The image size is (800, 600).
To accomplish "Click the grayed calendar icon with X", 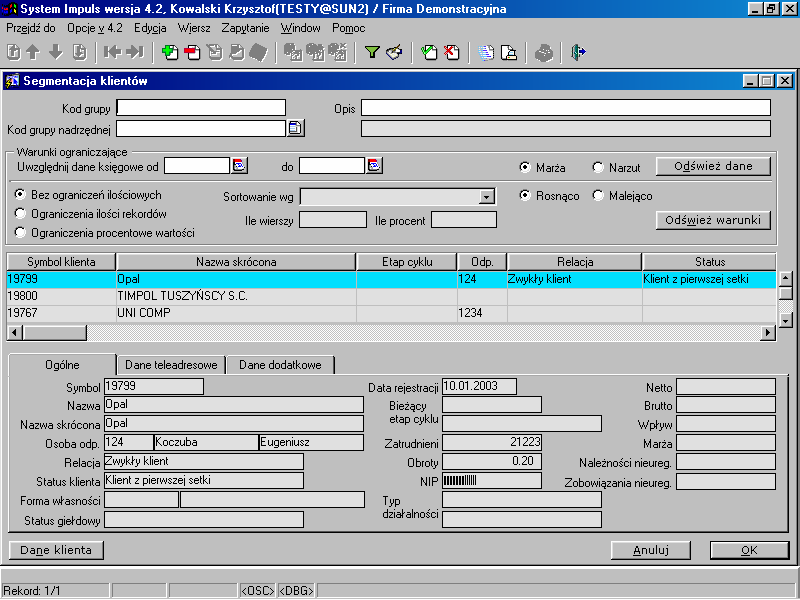I will (x=338, y=52).
